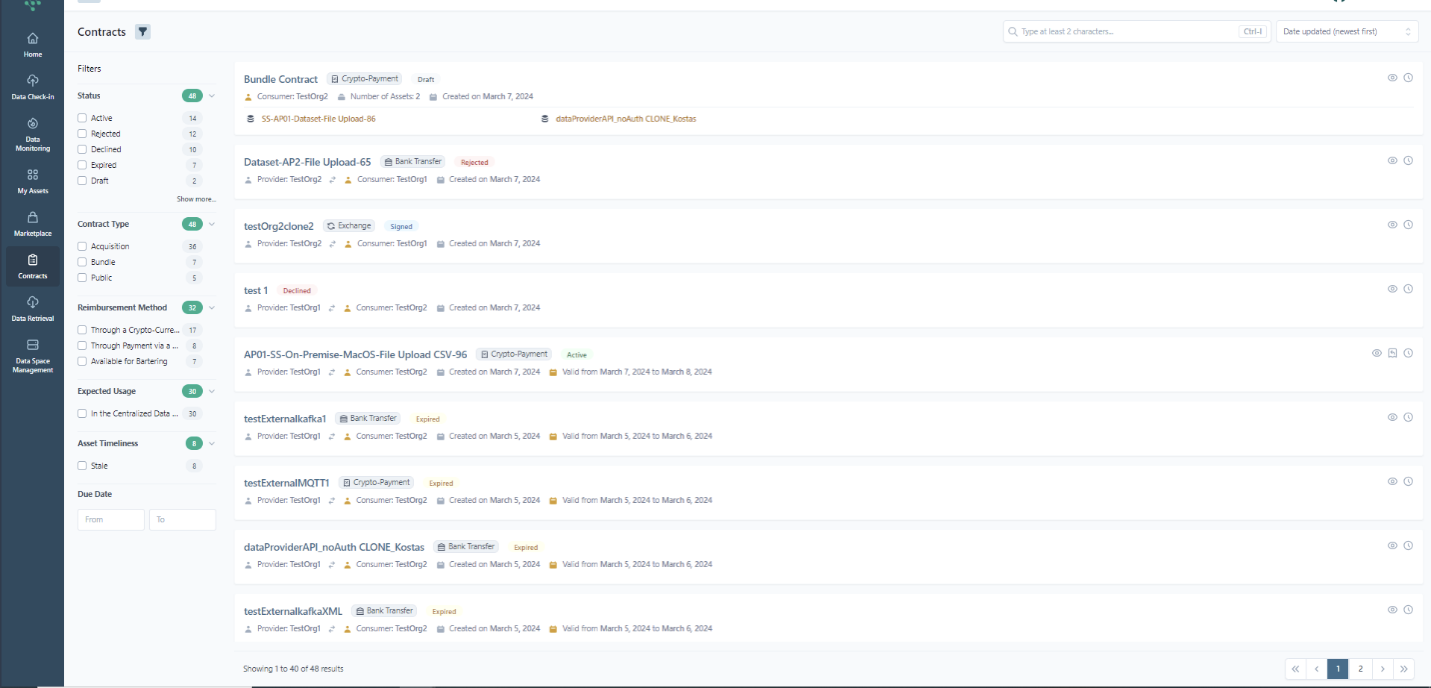Screen dimensions: 1431x688
Task: Open history clock icon for testOrg2clone2
Action: (x=1408, y=225)
